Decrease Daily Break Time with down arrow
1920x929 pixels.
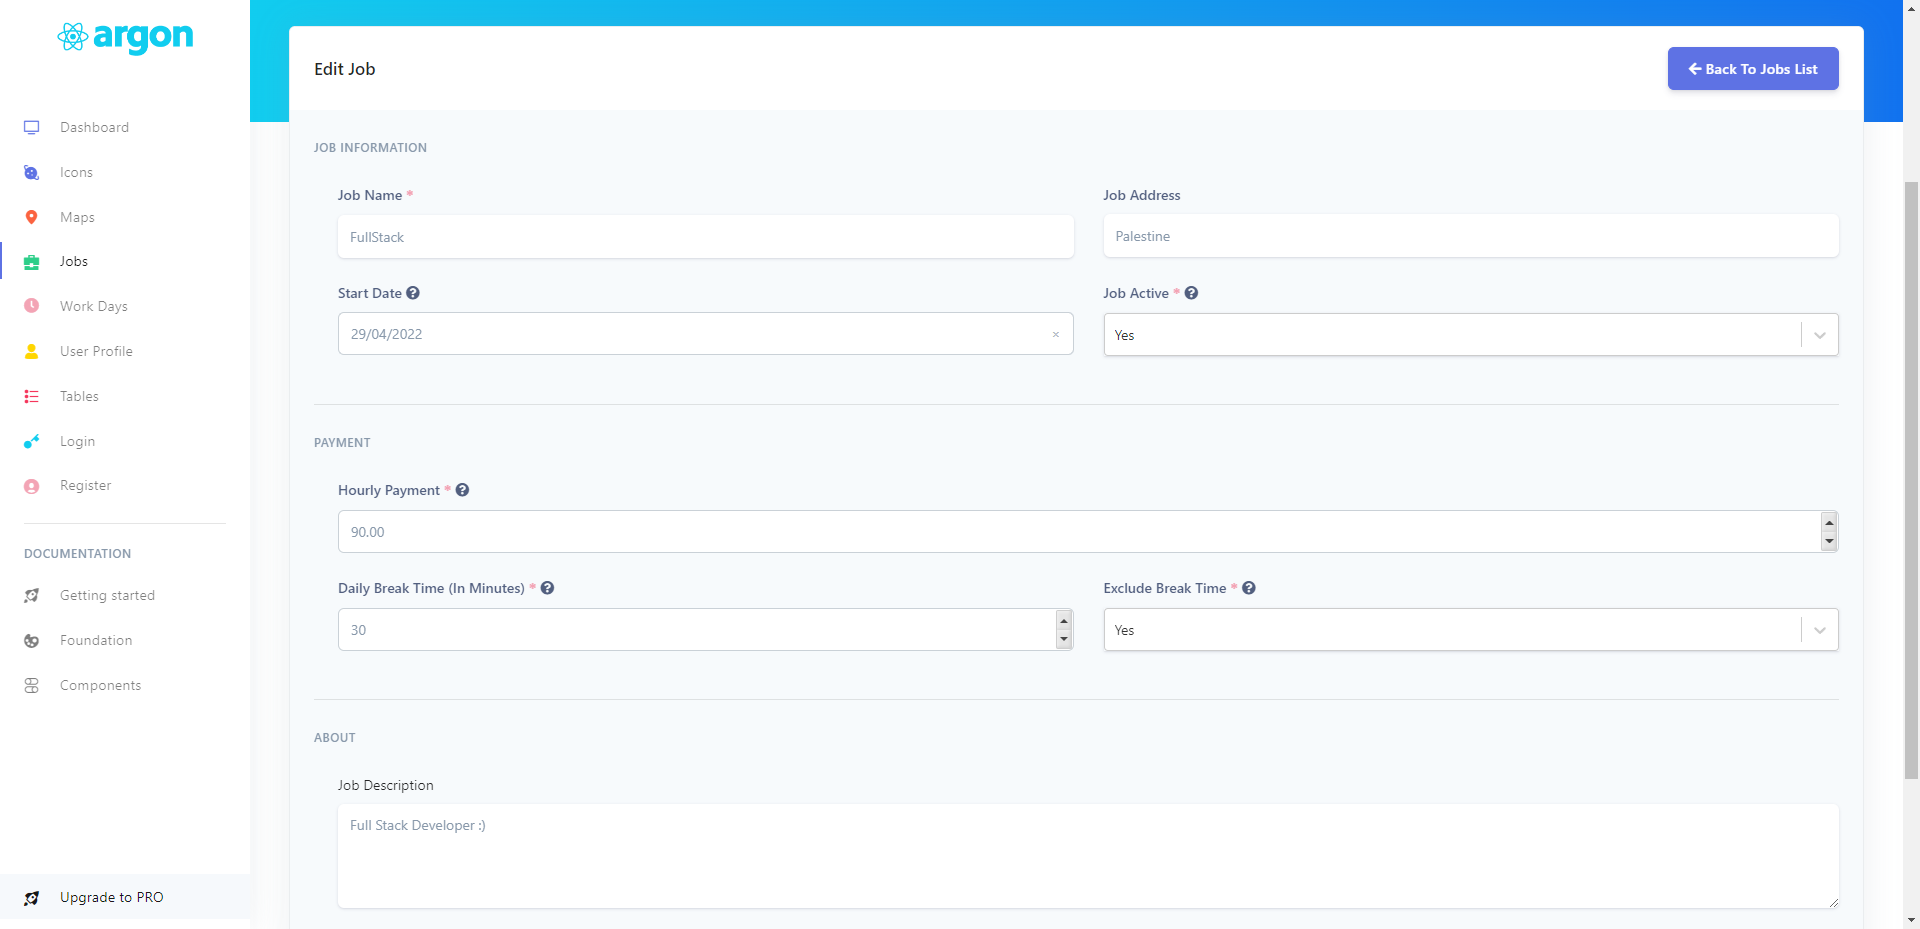click(x=1064, y=639)
